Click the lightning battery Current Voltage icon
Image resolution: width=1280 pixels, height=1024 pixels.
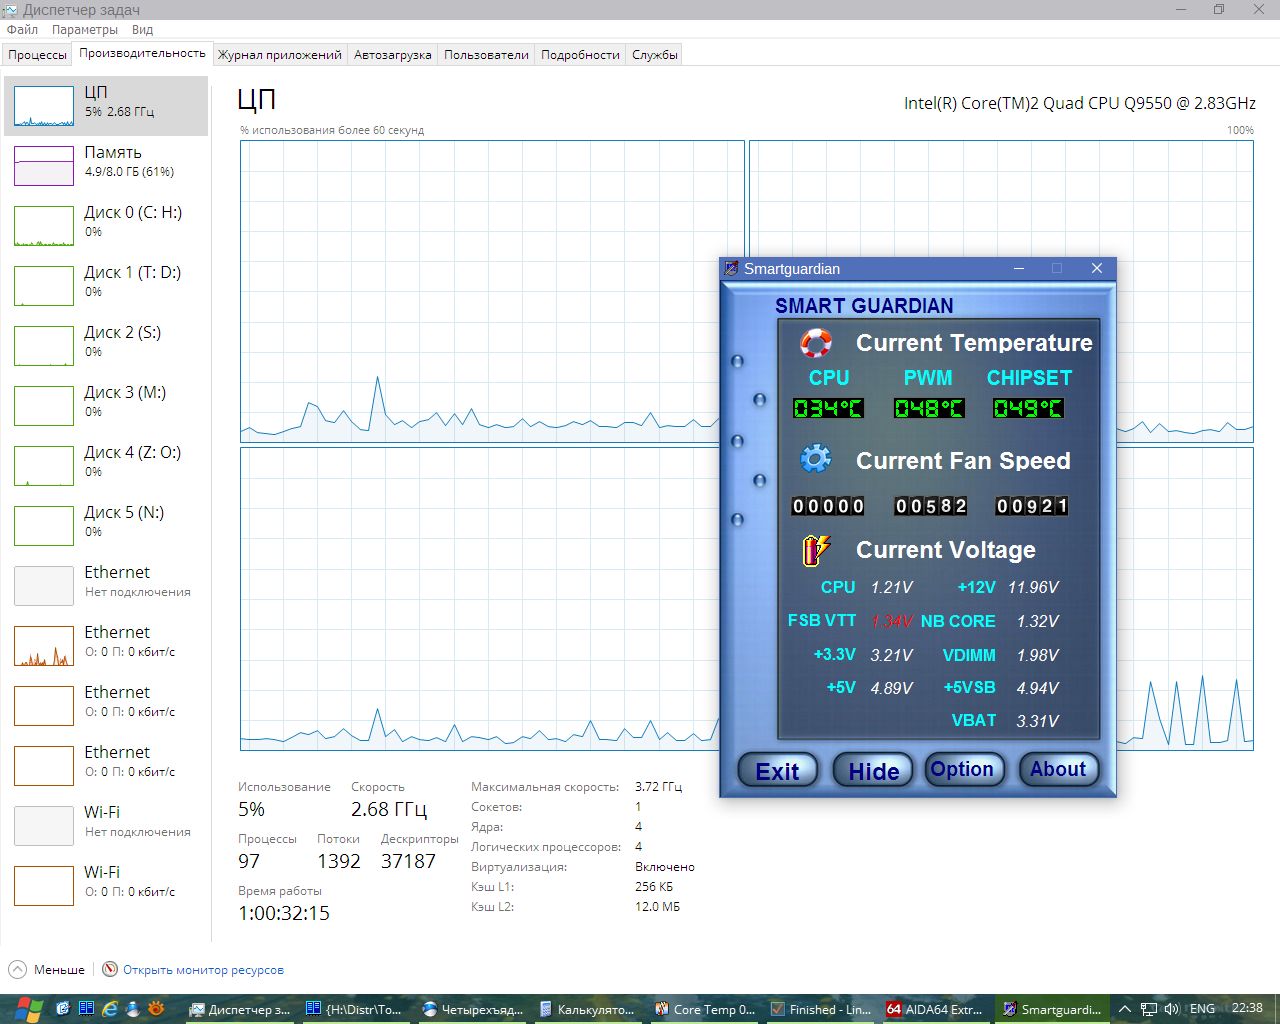816,550
